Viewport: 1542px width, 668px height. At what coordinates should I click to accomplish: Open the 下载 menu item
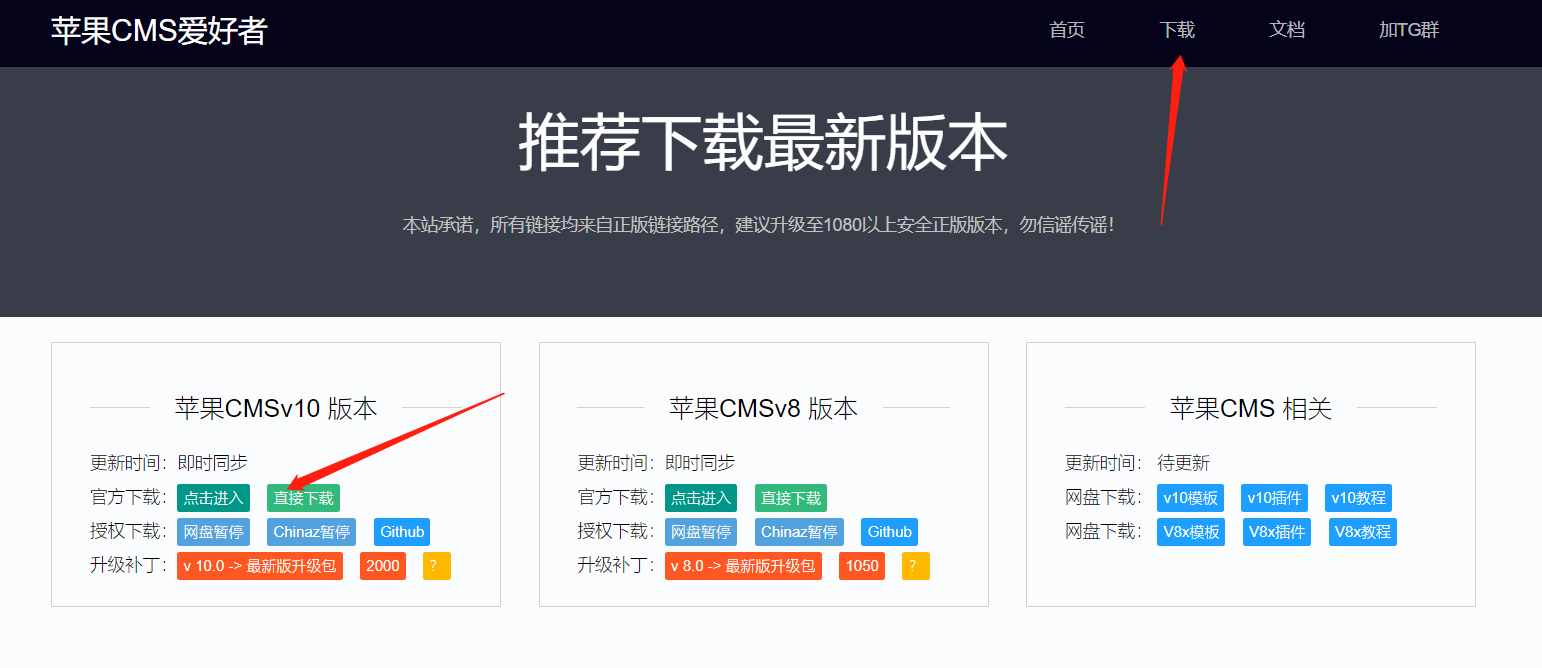(x=1178, y=30)
